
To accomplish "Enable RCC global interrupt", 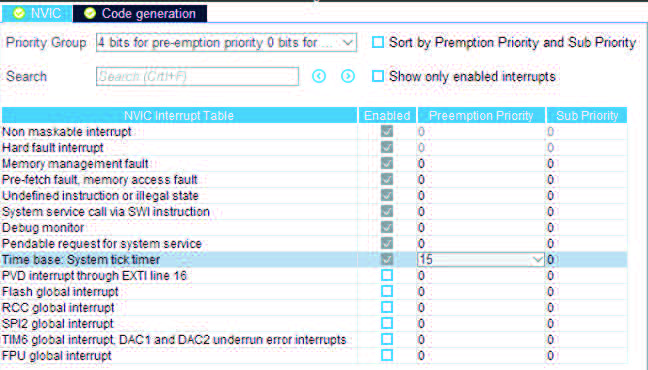I will point(387,308).
